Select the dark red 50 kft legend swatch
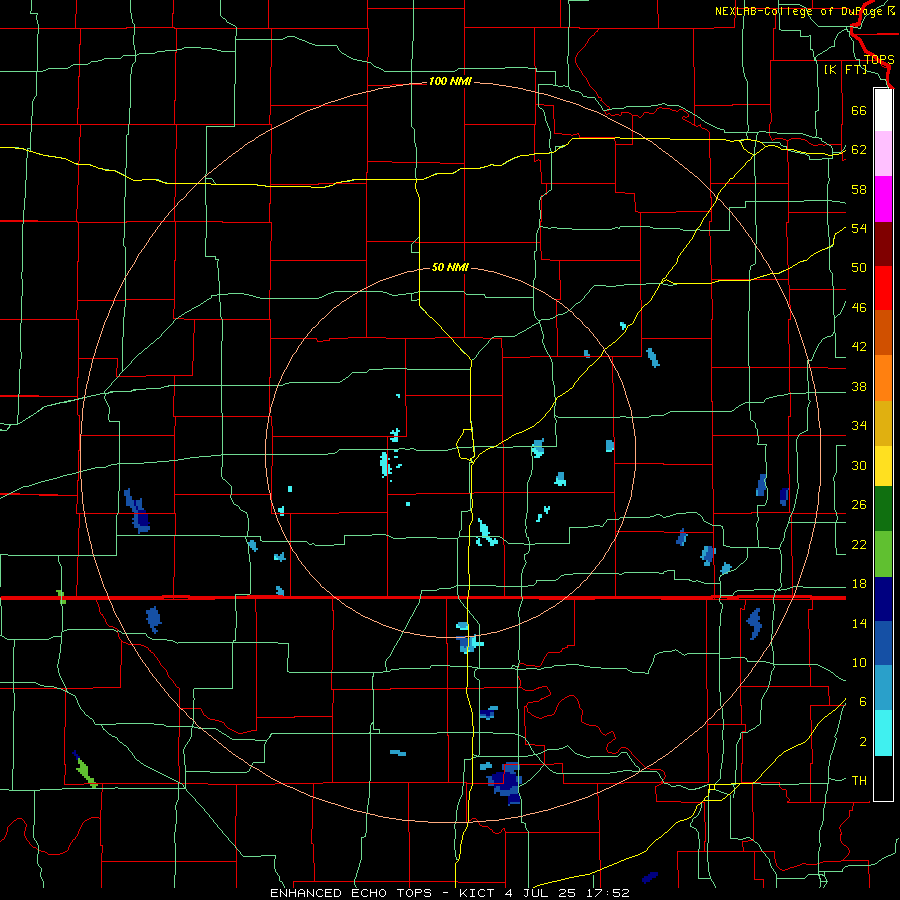900x900 pixels. tap(883, 244)
